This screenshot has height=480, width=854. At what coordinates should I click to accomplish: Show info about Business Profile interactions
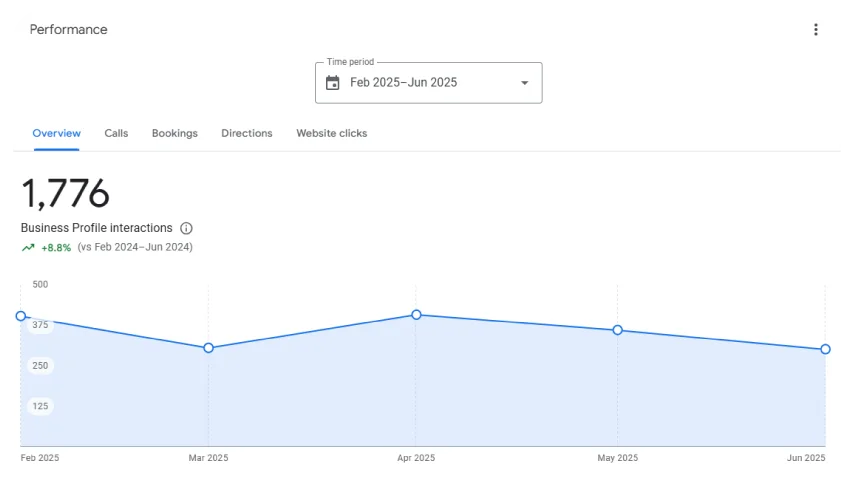pos(186,228)
